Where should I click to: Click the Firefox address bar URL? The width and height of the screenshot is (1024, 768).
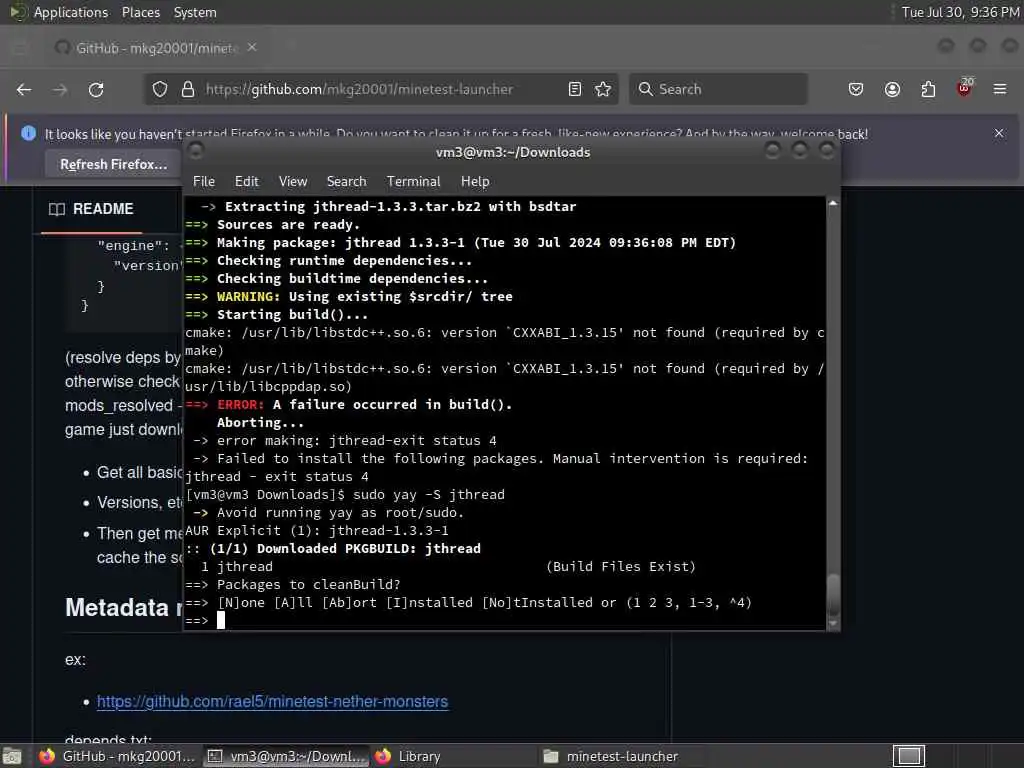coord(359,89)
